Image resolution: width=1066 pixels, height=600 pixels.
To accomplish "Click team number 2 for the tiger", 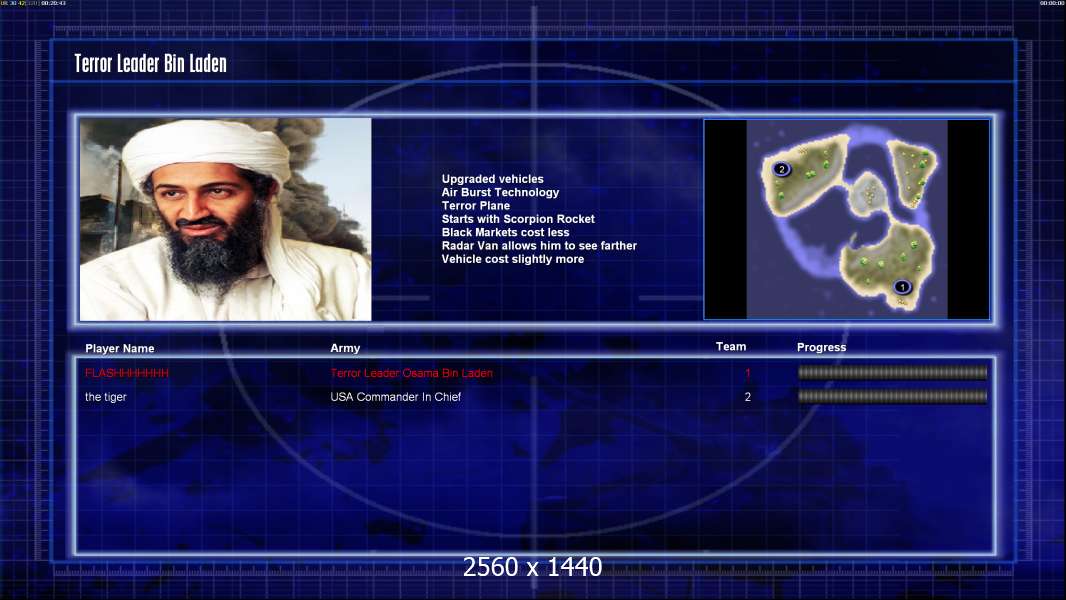I will (x=748, y=397).
